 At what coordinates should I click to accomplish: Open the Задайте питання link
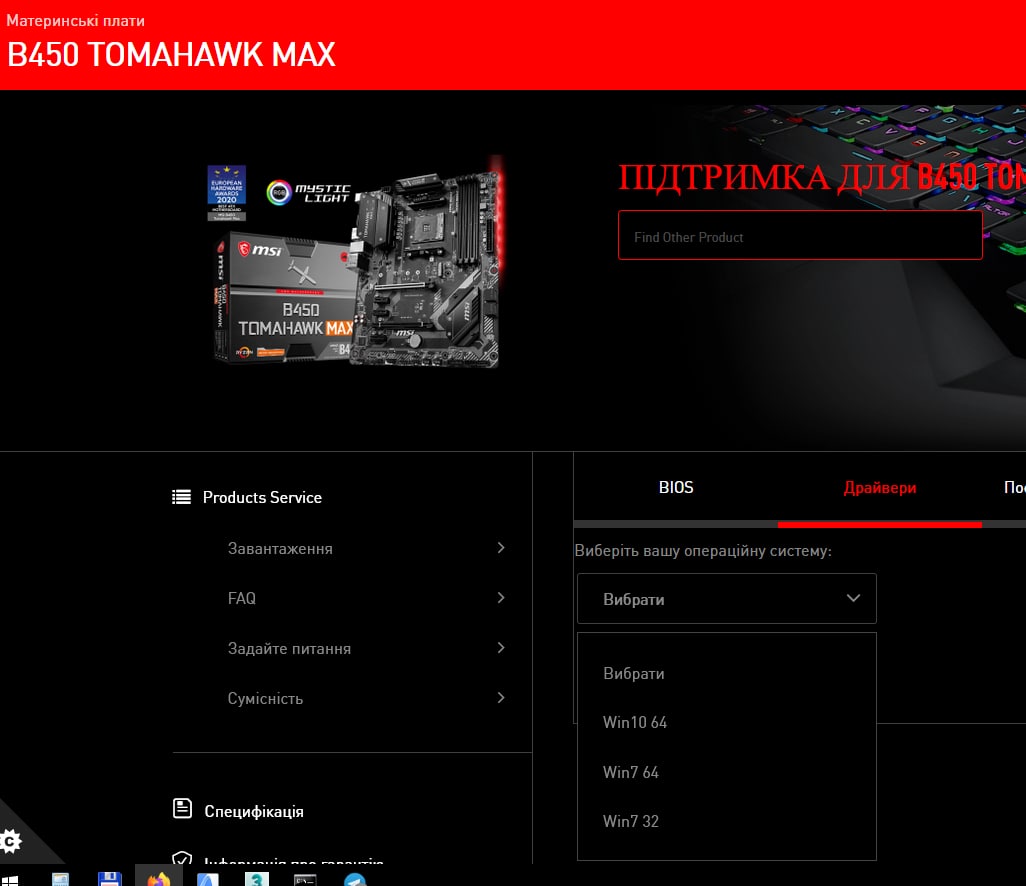pos(289,648)
